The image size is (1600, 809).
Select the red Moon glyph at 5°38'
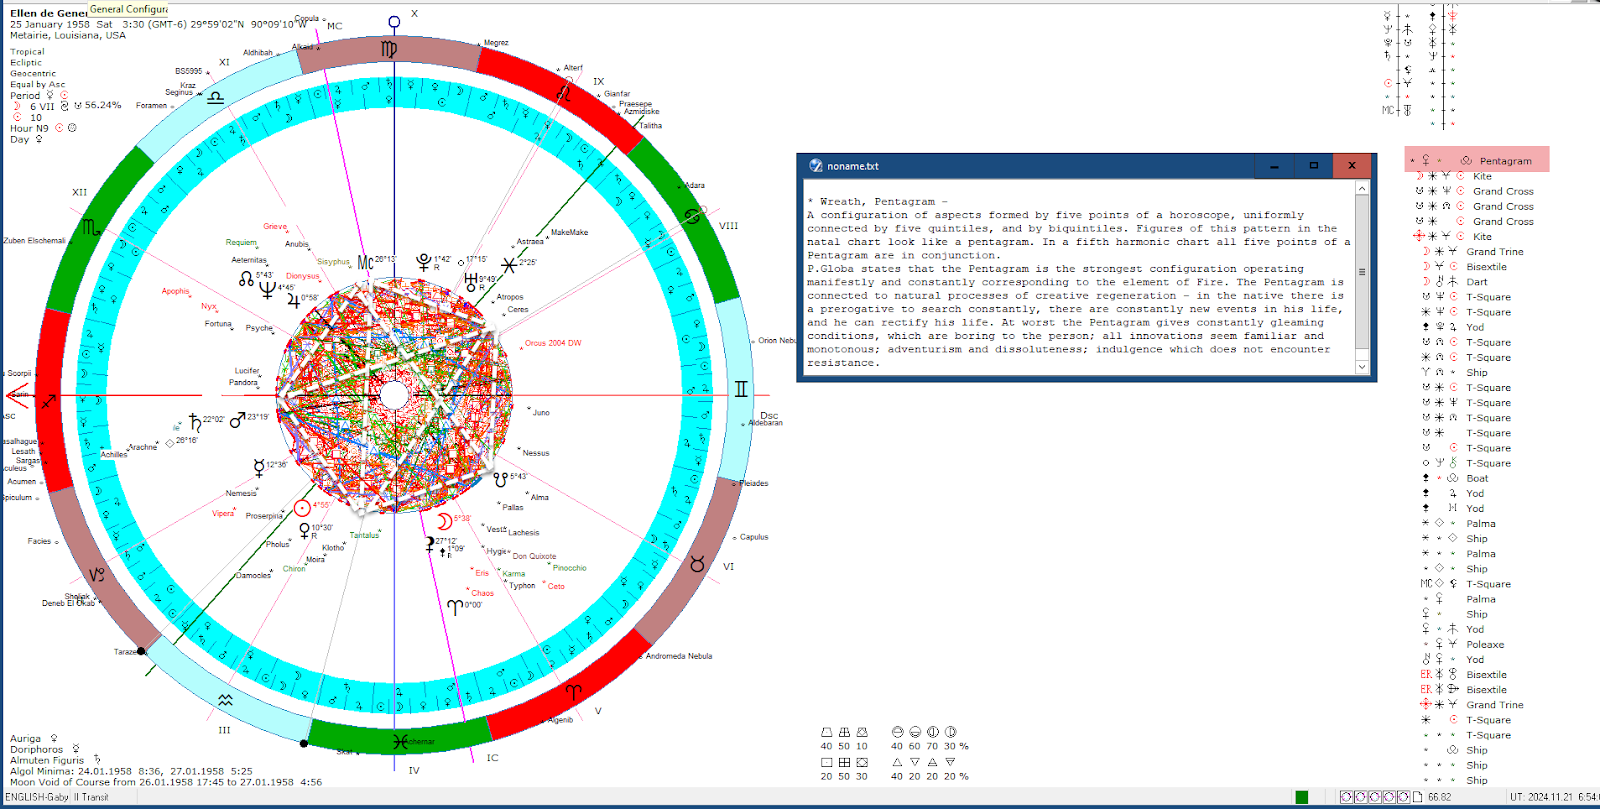pos(444,522)
